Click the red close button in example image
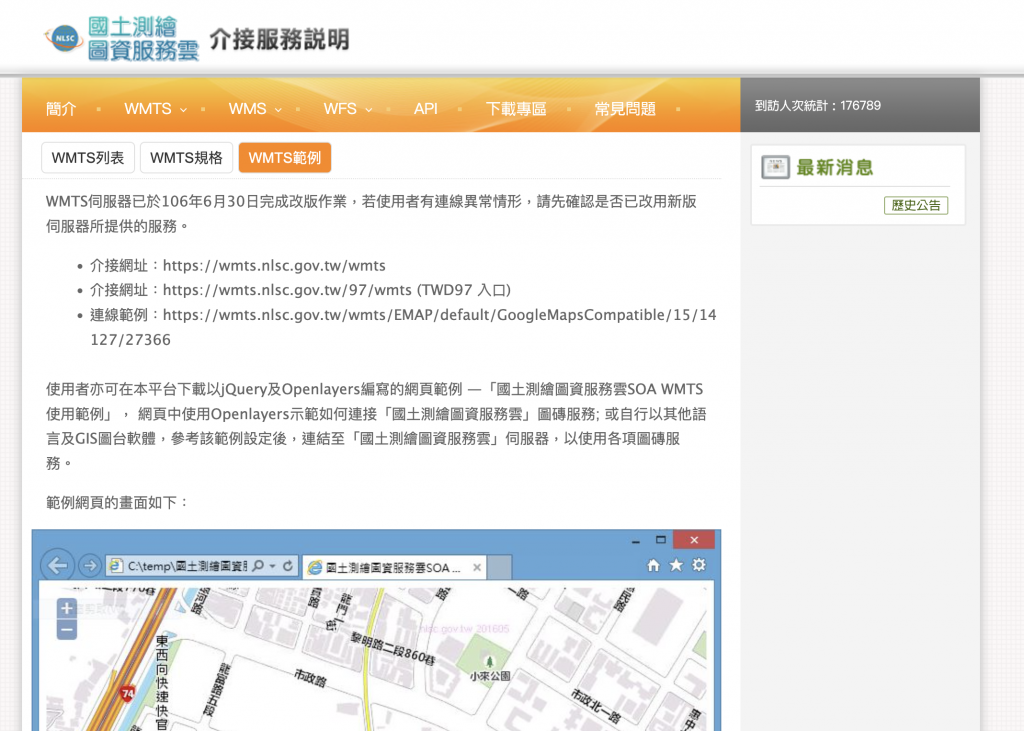1024x731 pixels. point(694,540)
